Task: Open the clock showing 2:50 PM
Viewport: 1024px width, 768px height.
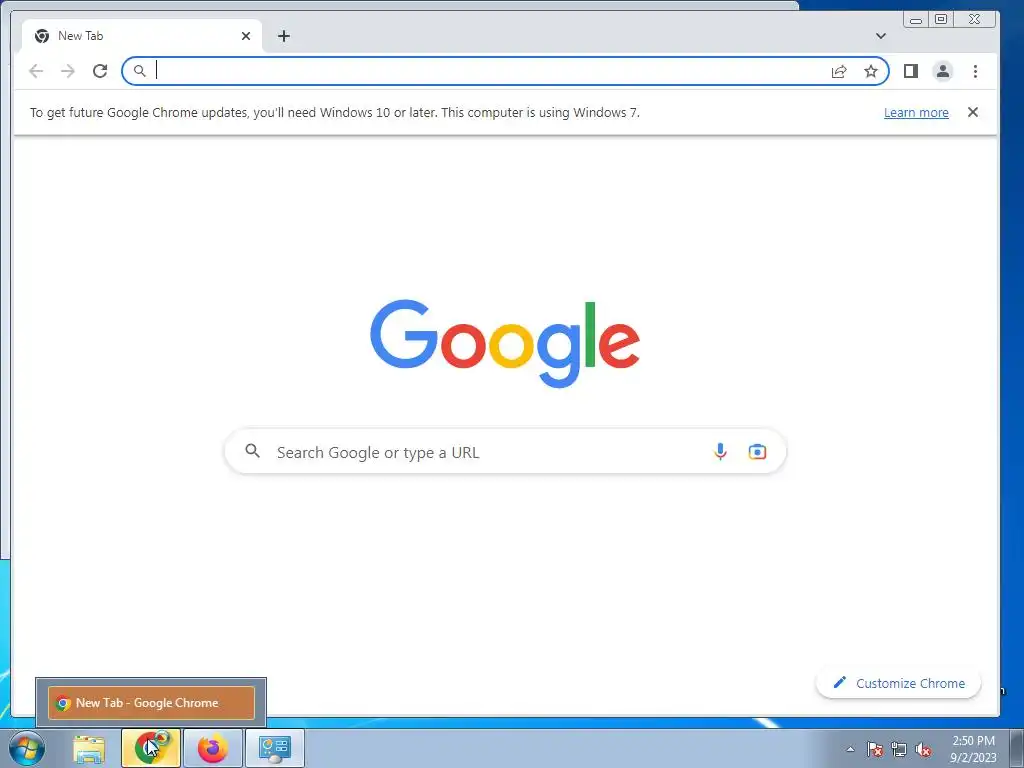Action: (x=973, y=749)
